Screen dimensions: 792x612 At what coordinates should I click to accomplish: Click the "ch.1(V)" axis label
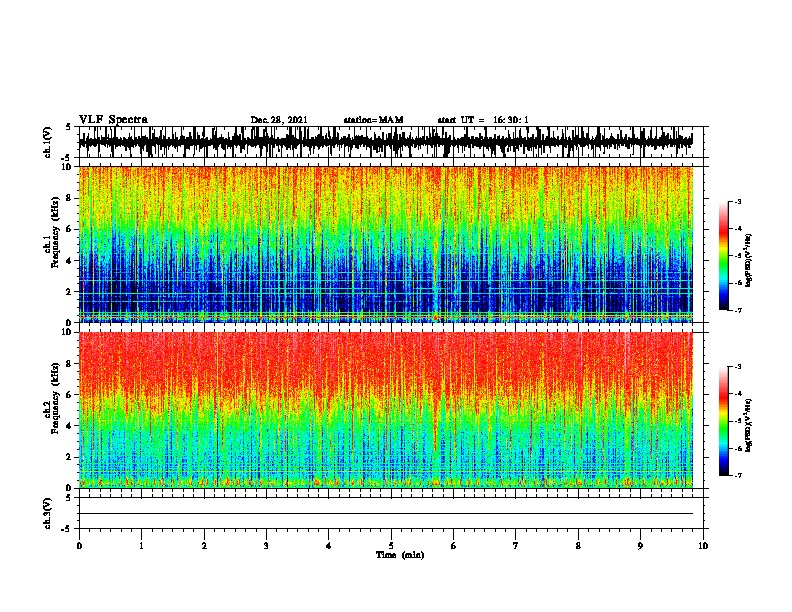coord(48,142)
